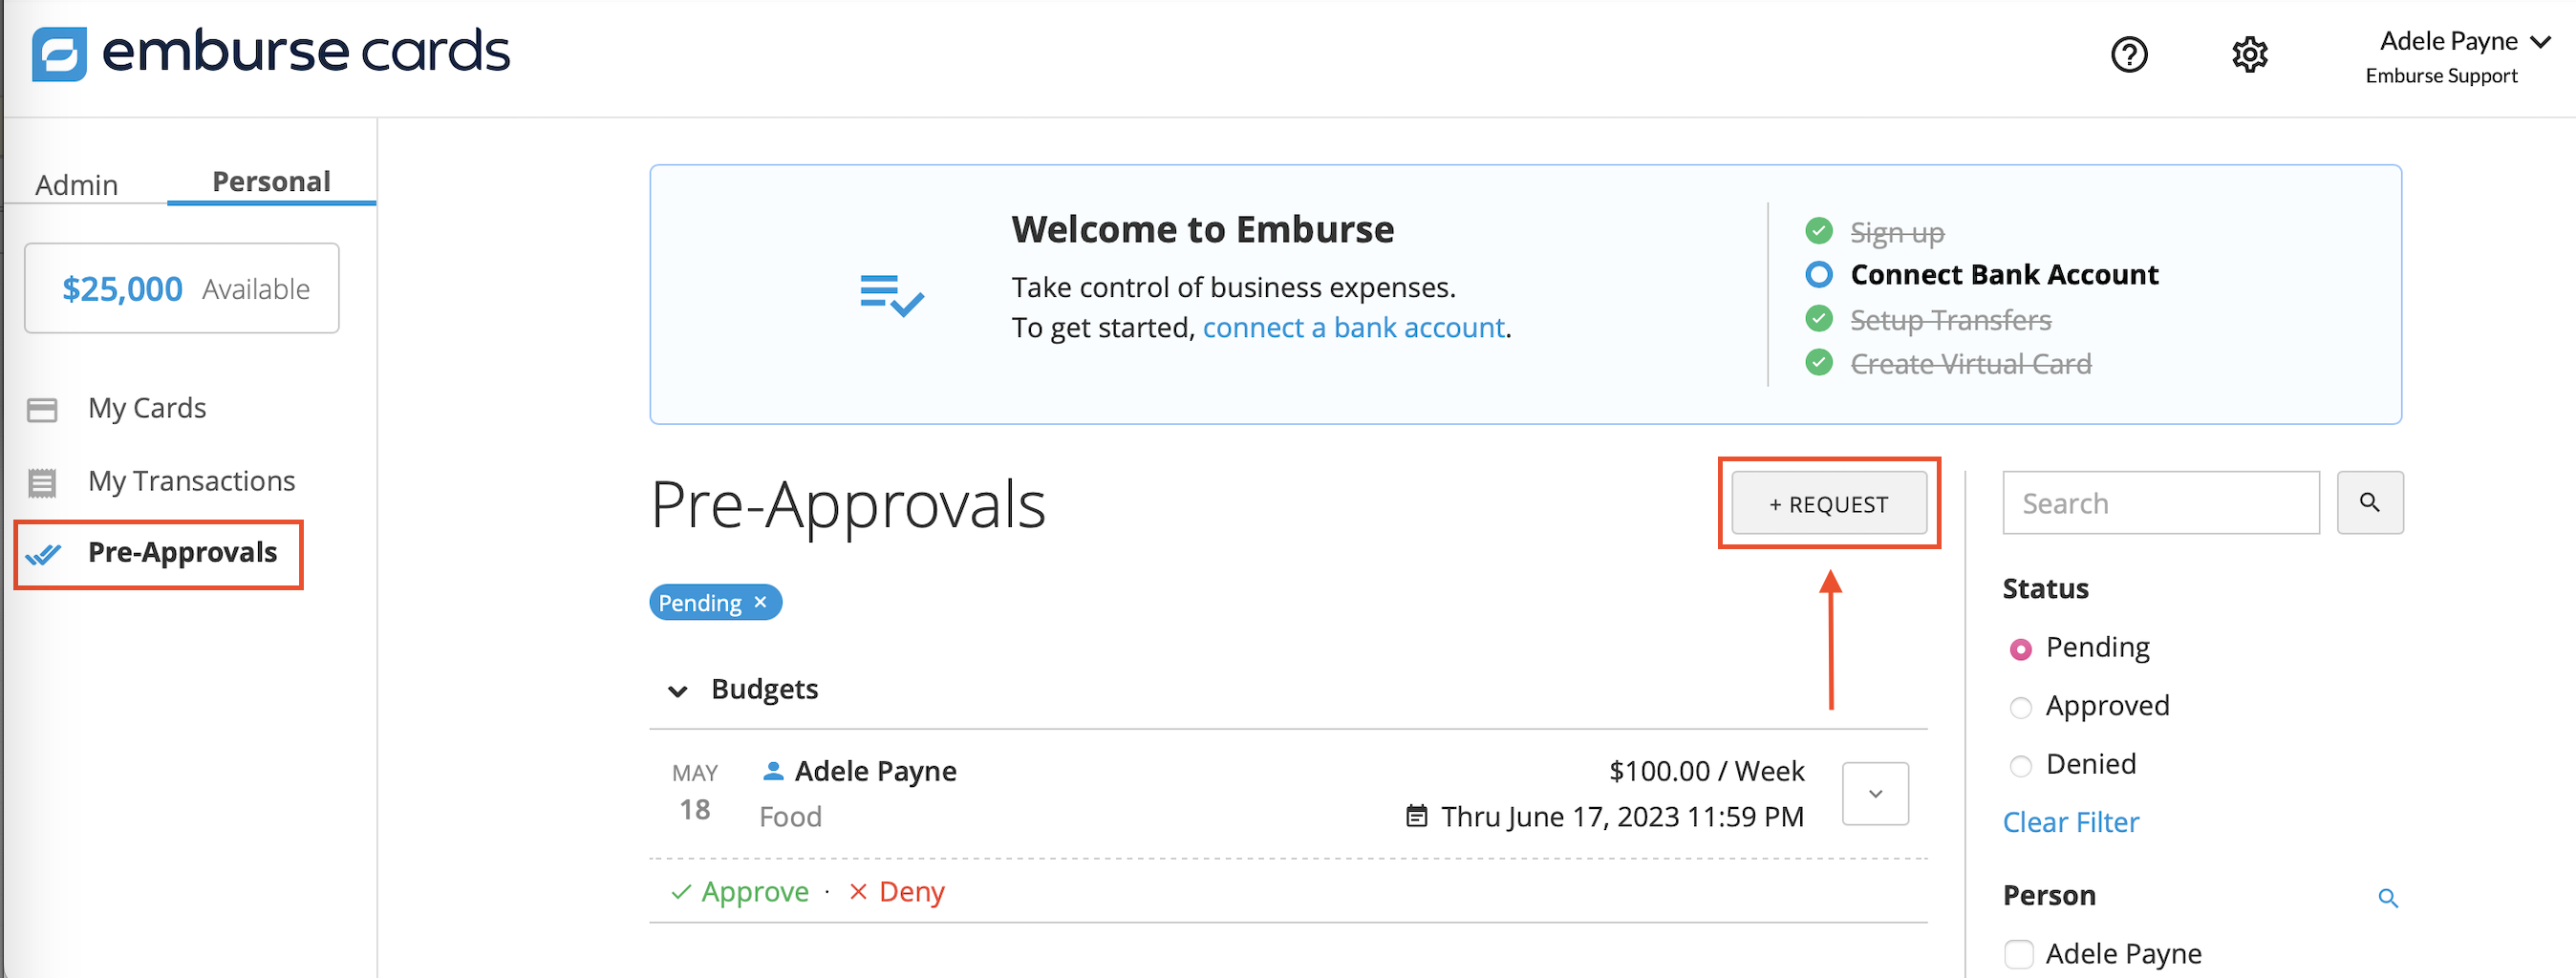The height and width of the screenshot is (978, 2576).
Task: Click the My Cards card icon
Action: pyautogui.click(x=42, y=409)
